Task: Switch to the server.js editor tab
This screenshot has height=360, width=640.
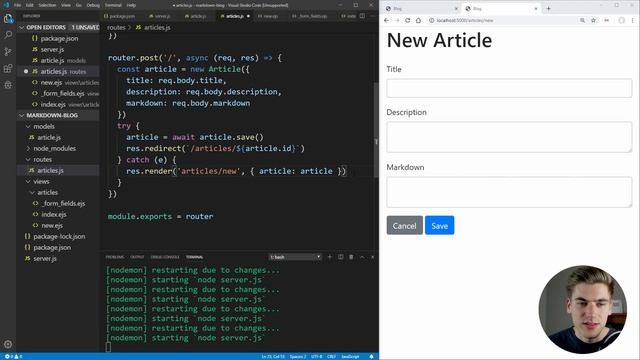Action: (x=160, y=16)
